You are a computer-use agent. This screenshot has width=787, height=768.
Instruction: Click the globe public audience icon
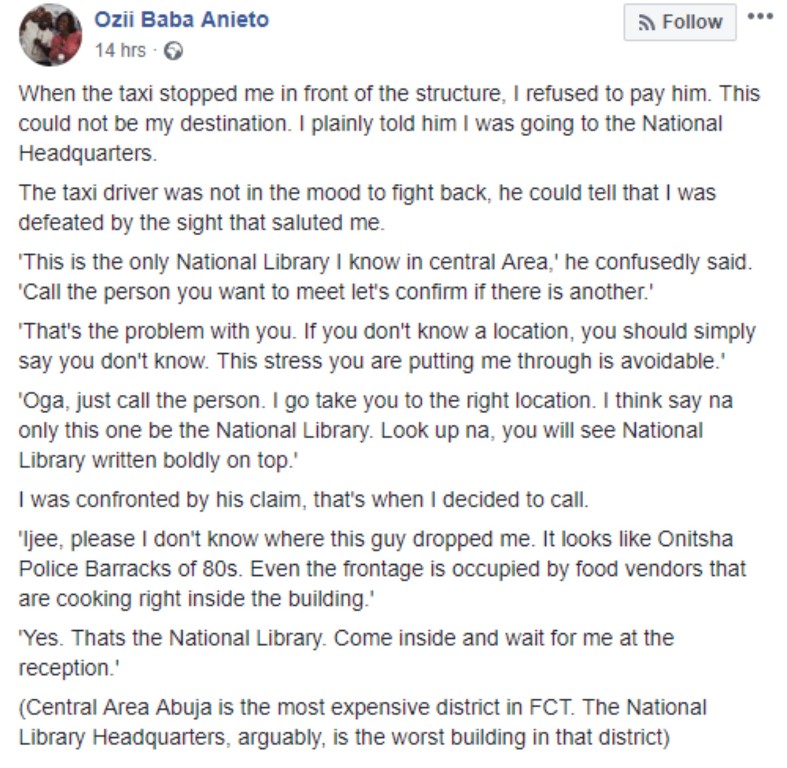point(174,51)
